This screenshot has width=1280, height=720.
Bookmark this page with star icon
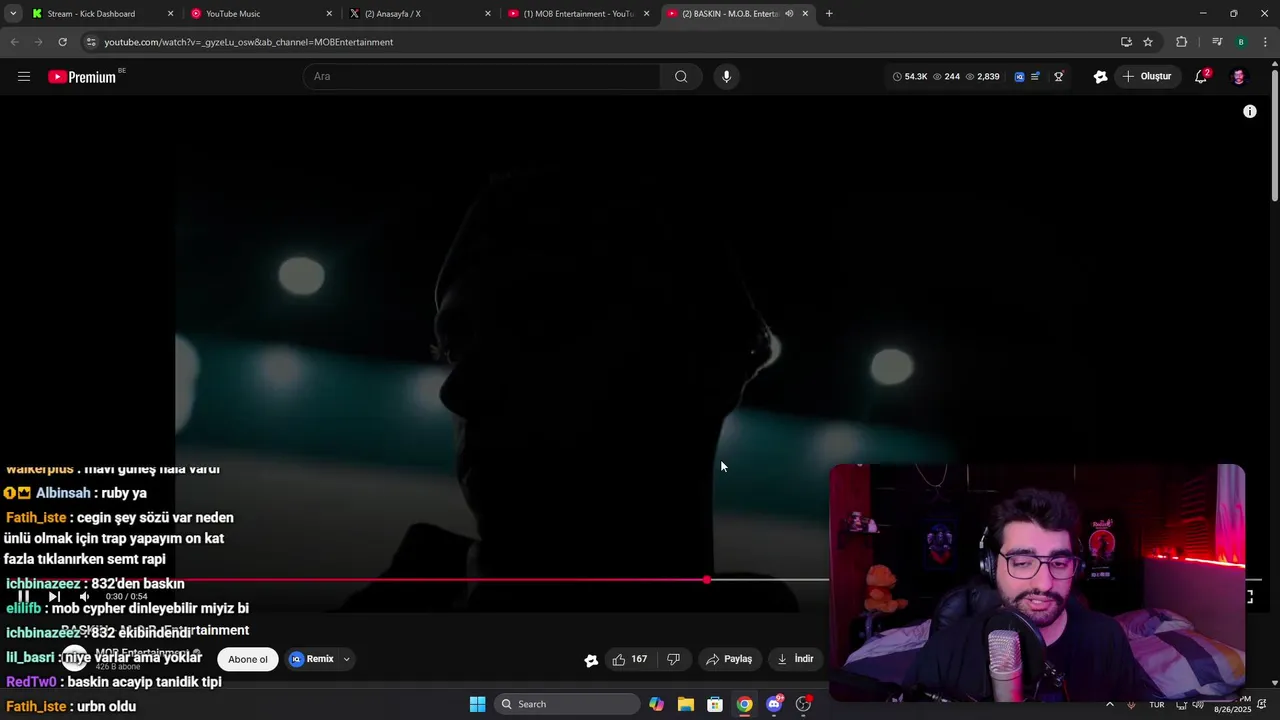pos(1148,42)
